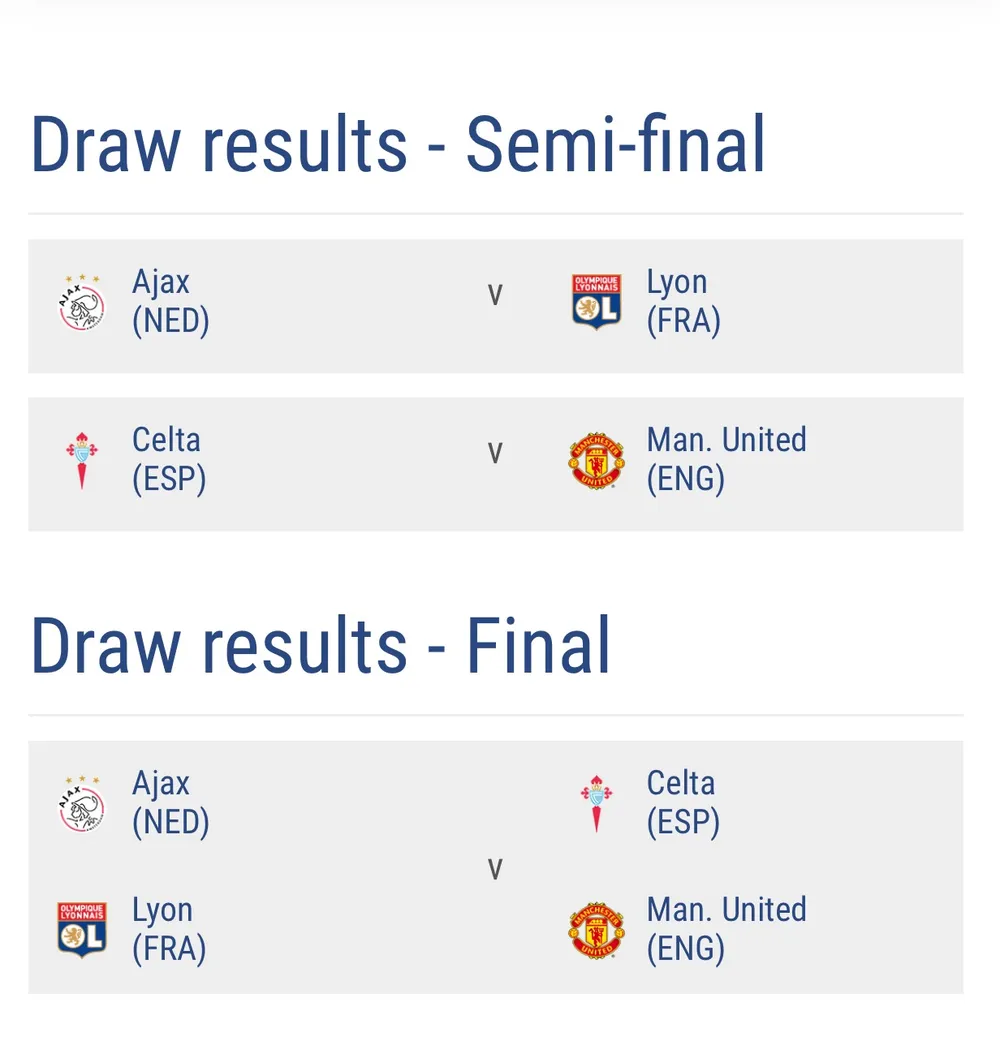Click the Manchester United crest in the Final draw
Image resolution: width=1000 pixels, height=1054 pixels.
click(x=597, y=929)
